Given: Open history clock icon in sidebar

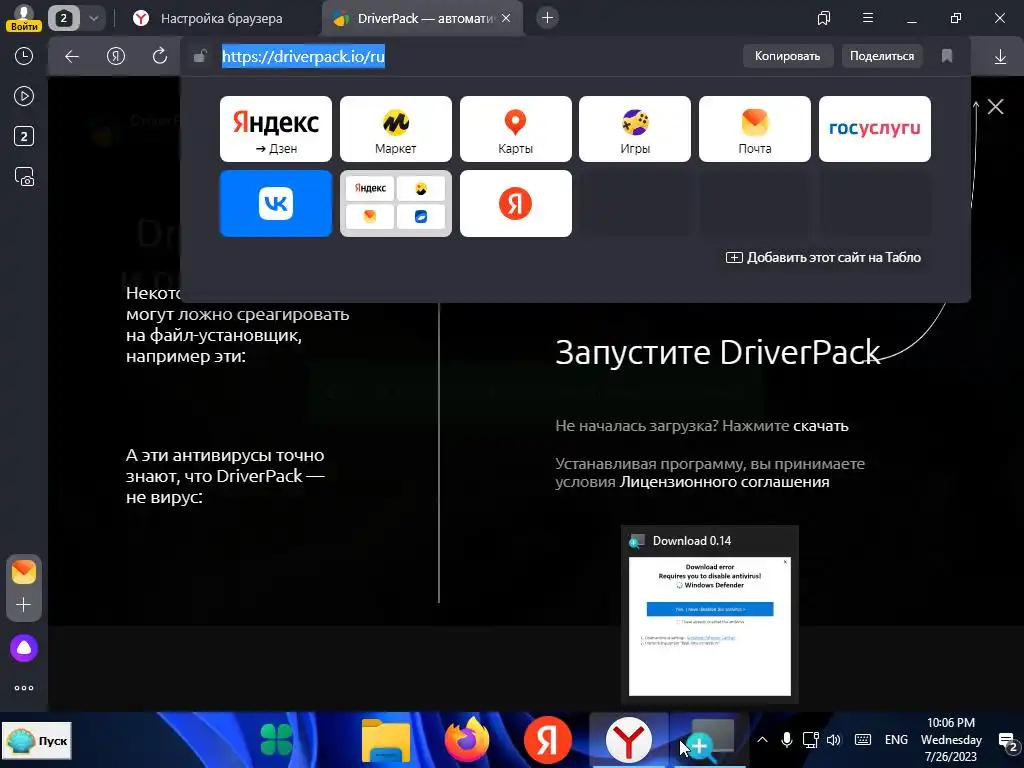Looking at the screenshot, I should tap(24, 56).
